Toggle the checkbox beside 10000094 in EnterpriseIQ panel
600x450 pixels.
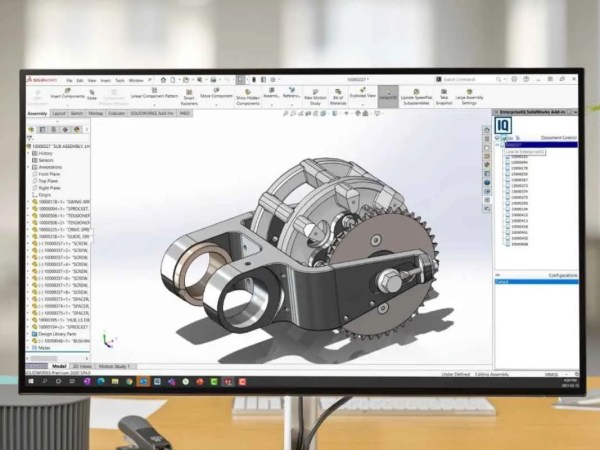(x=507, y=162)
